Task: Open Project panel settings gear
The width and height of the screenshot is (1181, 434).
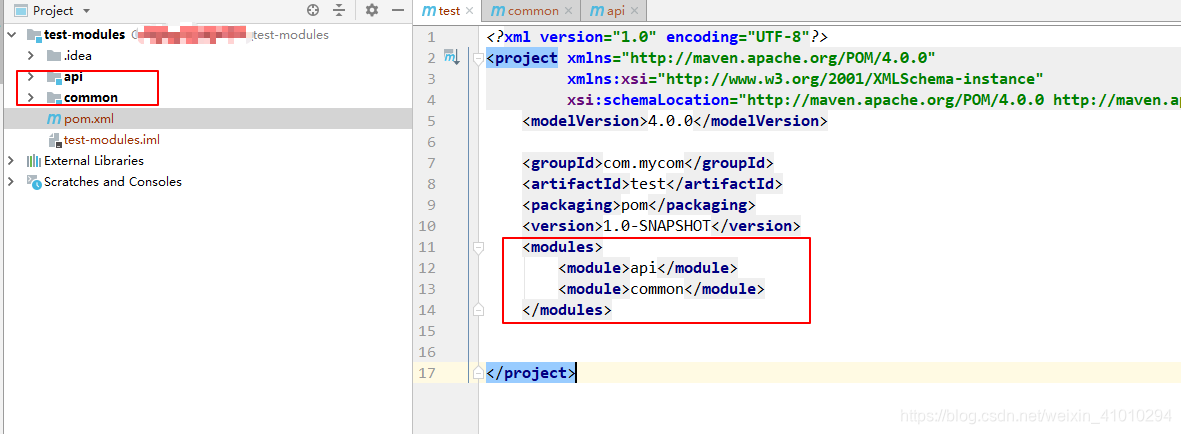Action: pos(372,11)
